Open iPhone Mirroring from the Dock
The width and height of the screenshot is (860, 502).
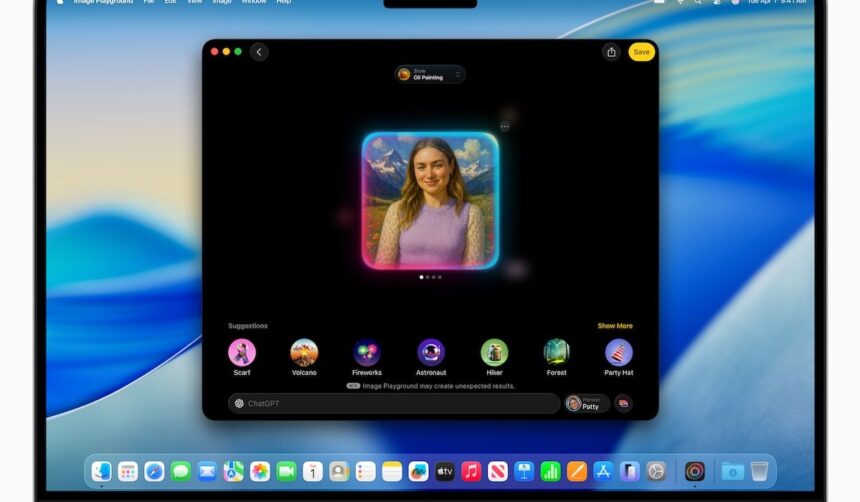point(629,471)
